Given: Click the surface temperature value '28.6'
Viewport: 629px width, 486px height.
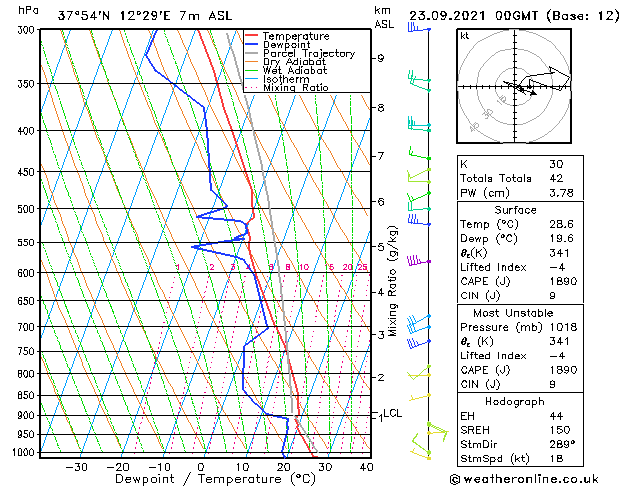Looking at the screenshot, I should pyautogui.click(x=561, y=224).
